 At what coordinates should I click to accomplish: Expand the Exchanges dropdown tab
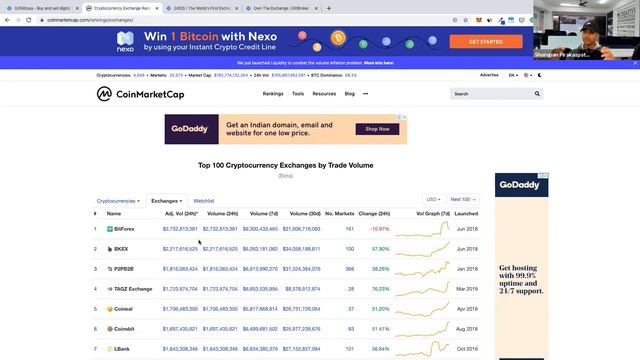pos(167,201)
